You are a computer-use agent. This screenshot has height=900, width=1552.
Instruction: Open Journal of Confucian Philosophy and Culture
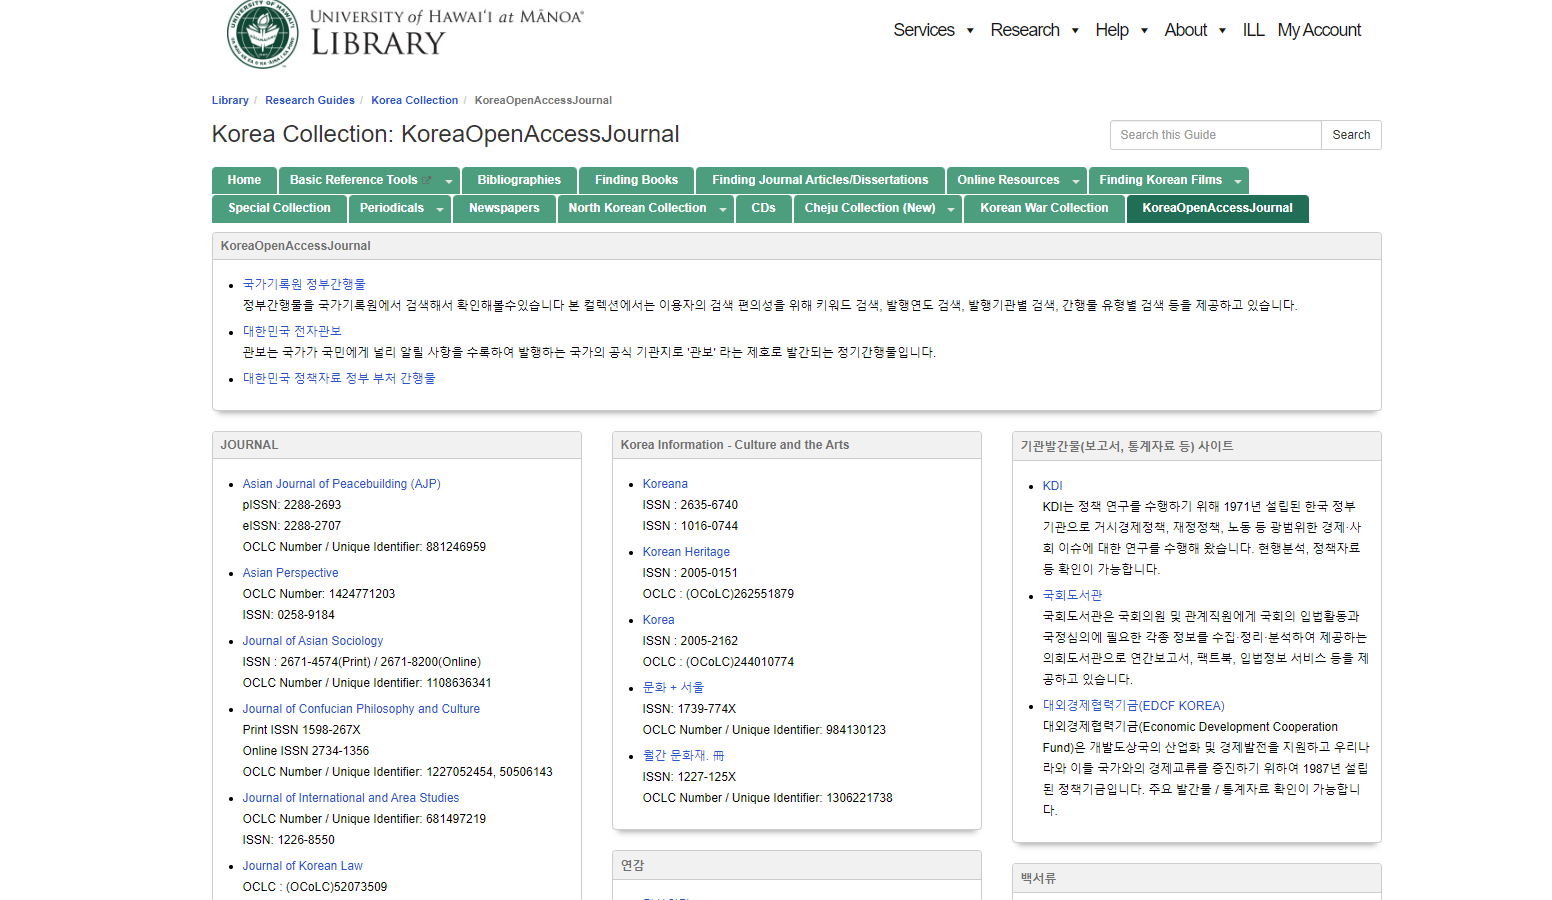pos(361,709)
